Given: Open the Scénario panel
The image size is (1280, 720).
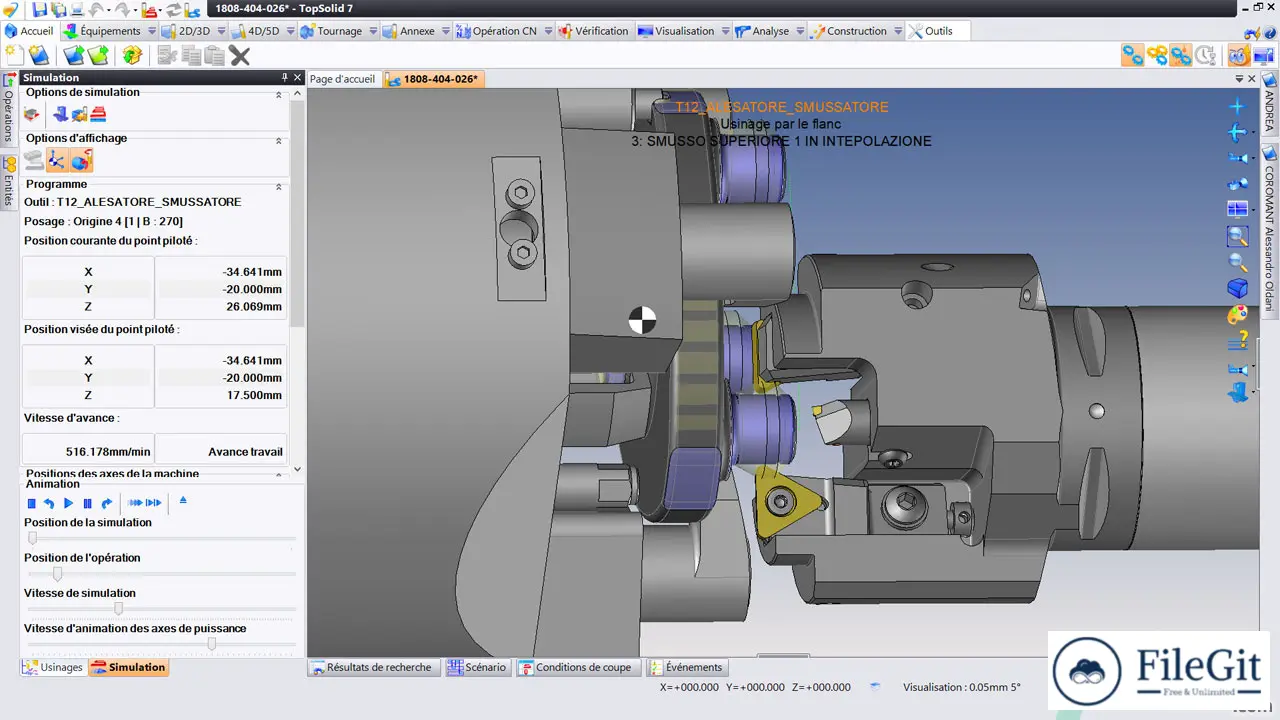Looking at the screenshot, I should pos(477,667).
